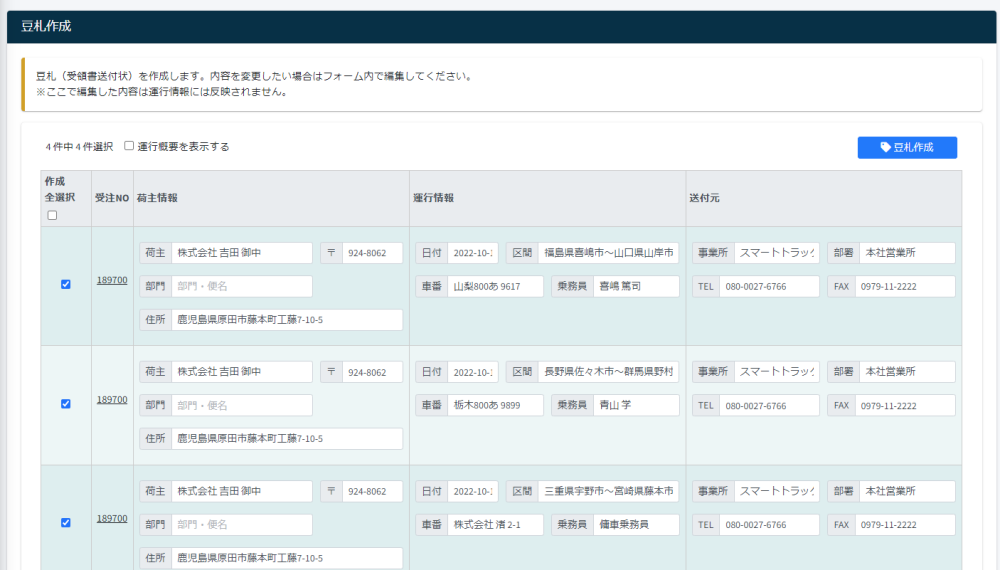
Task: Click the 事業所 field in the third row
Action: [x=776, y=492]
